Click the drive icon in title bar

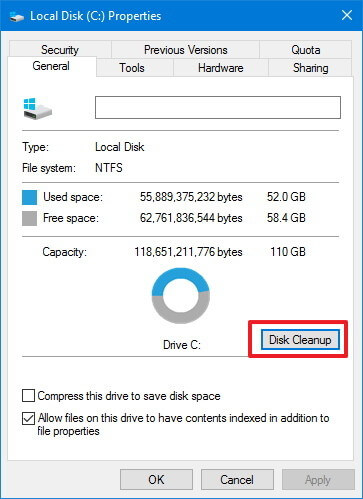coord(17,16)
